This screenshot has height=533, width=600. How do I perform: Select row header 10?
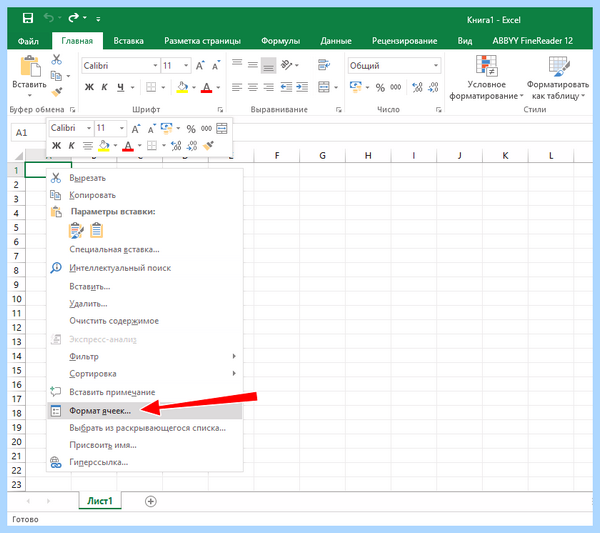16,299
